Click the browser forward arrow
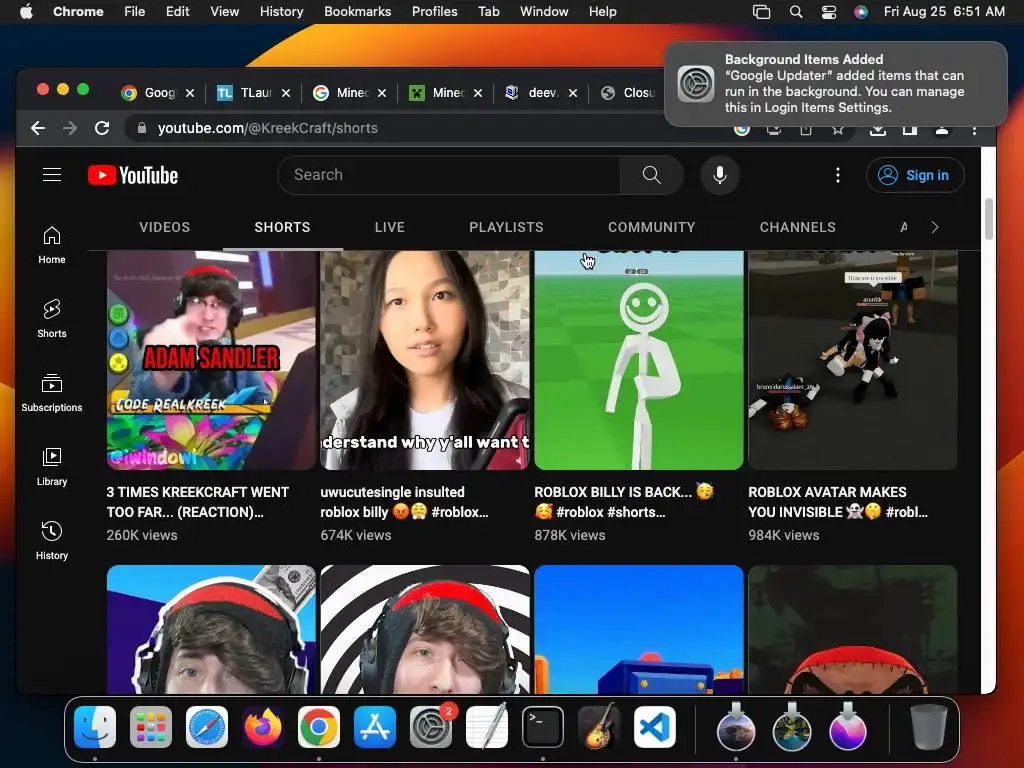This screenshot has width=1024, height=768. (x=70, y=128)
